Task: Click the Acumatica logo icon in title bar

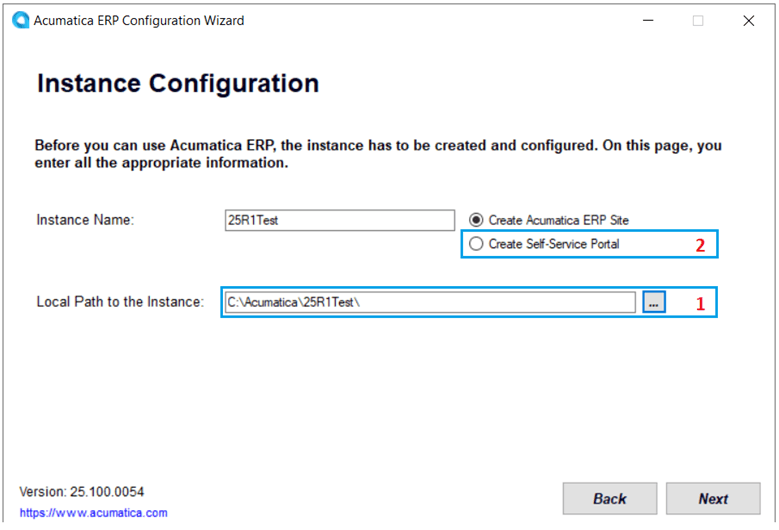Action: (x=20, y=20)
